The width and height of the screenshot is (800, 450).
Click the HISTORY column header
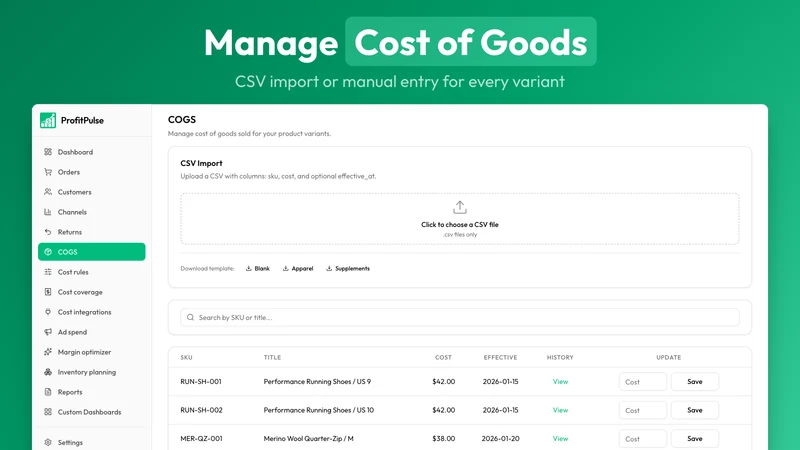pos(560,358)
